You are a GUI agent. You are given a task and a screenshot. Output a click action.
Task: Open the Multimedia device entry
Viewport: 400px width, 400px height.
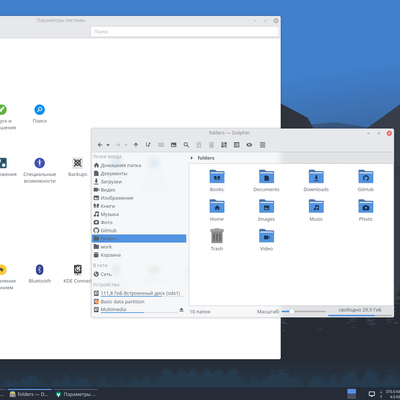point(135,310)
